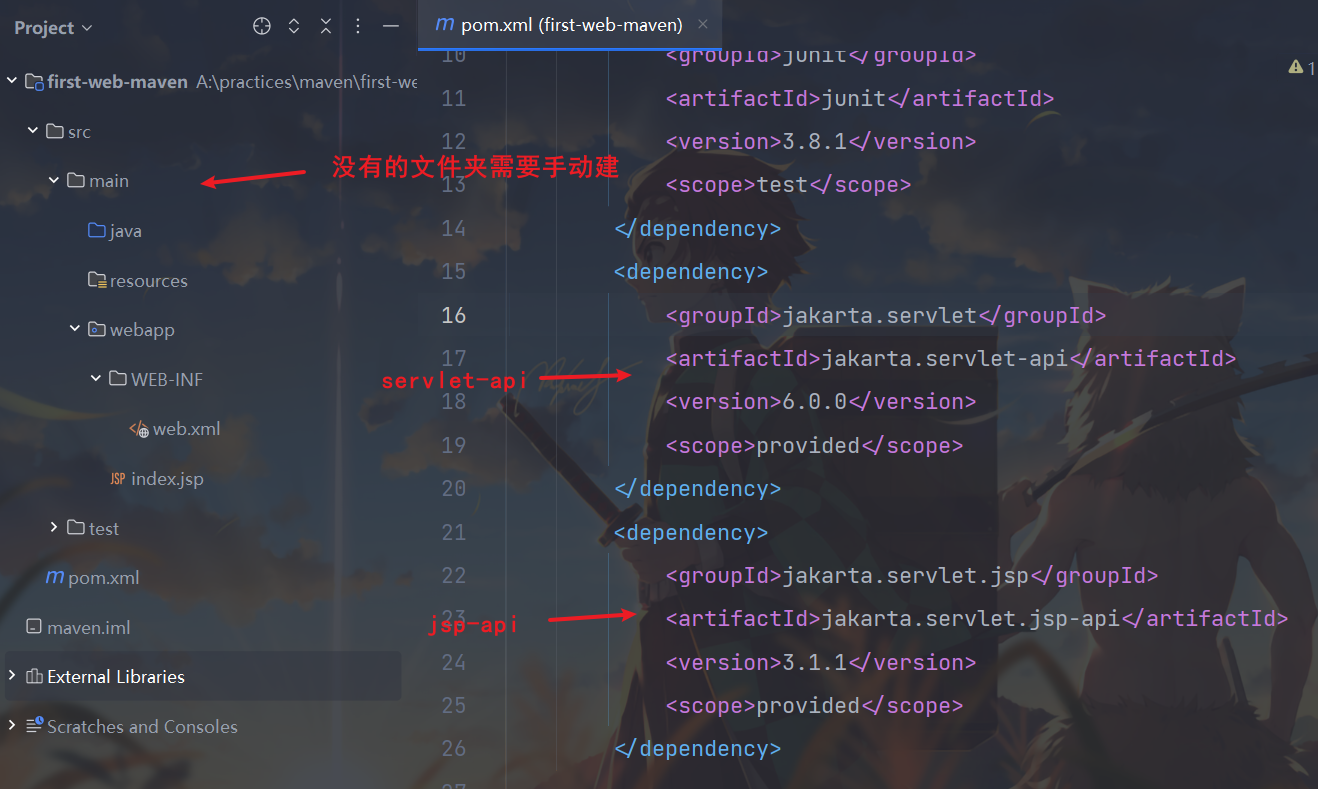
Task: Click the webapp web folder icon
Action: pos(97,329)
